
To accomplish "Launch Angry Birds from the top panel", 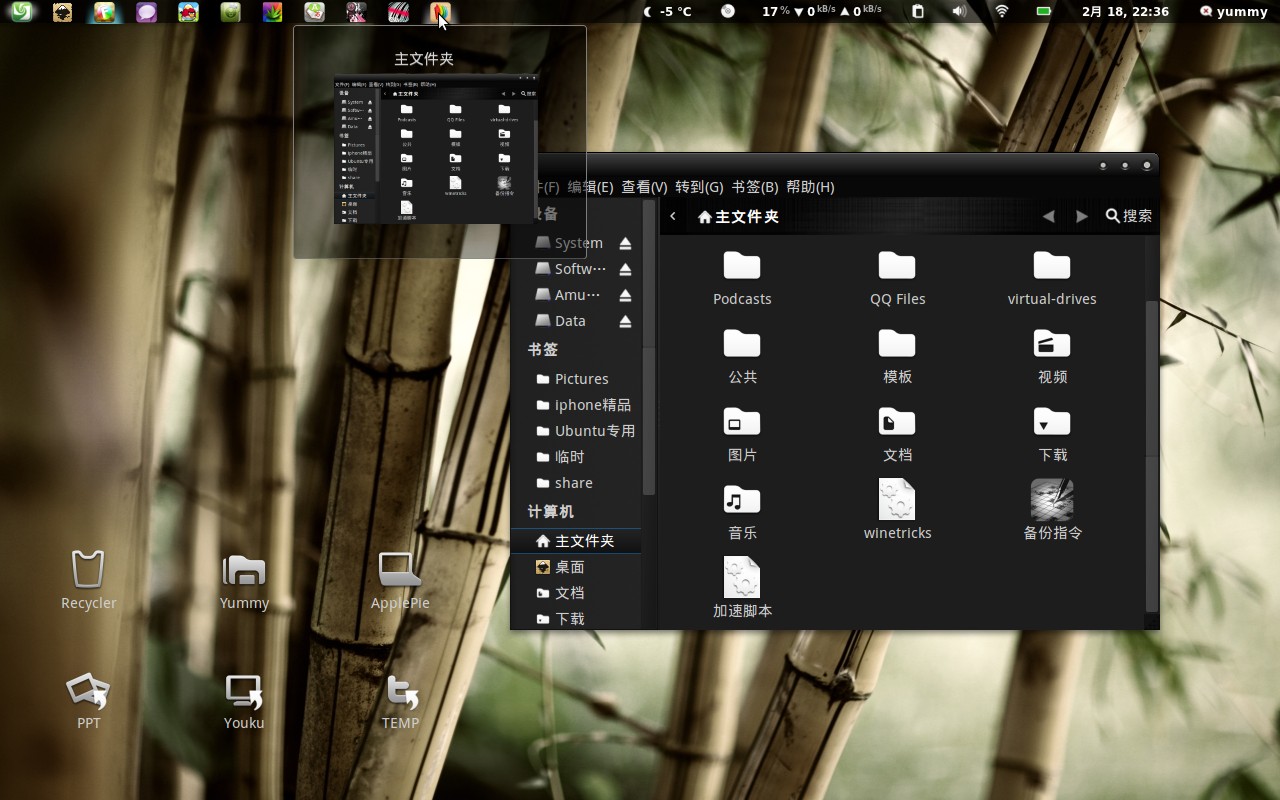I will tap(188, 12).
